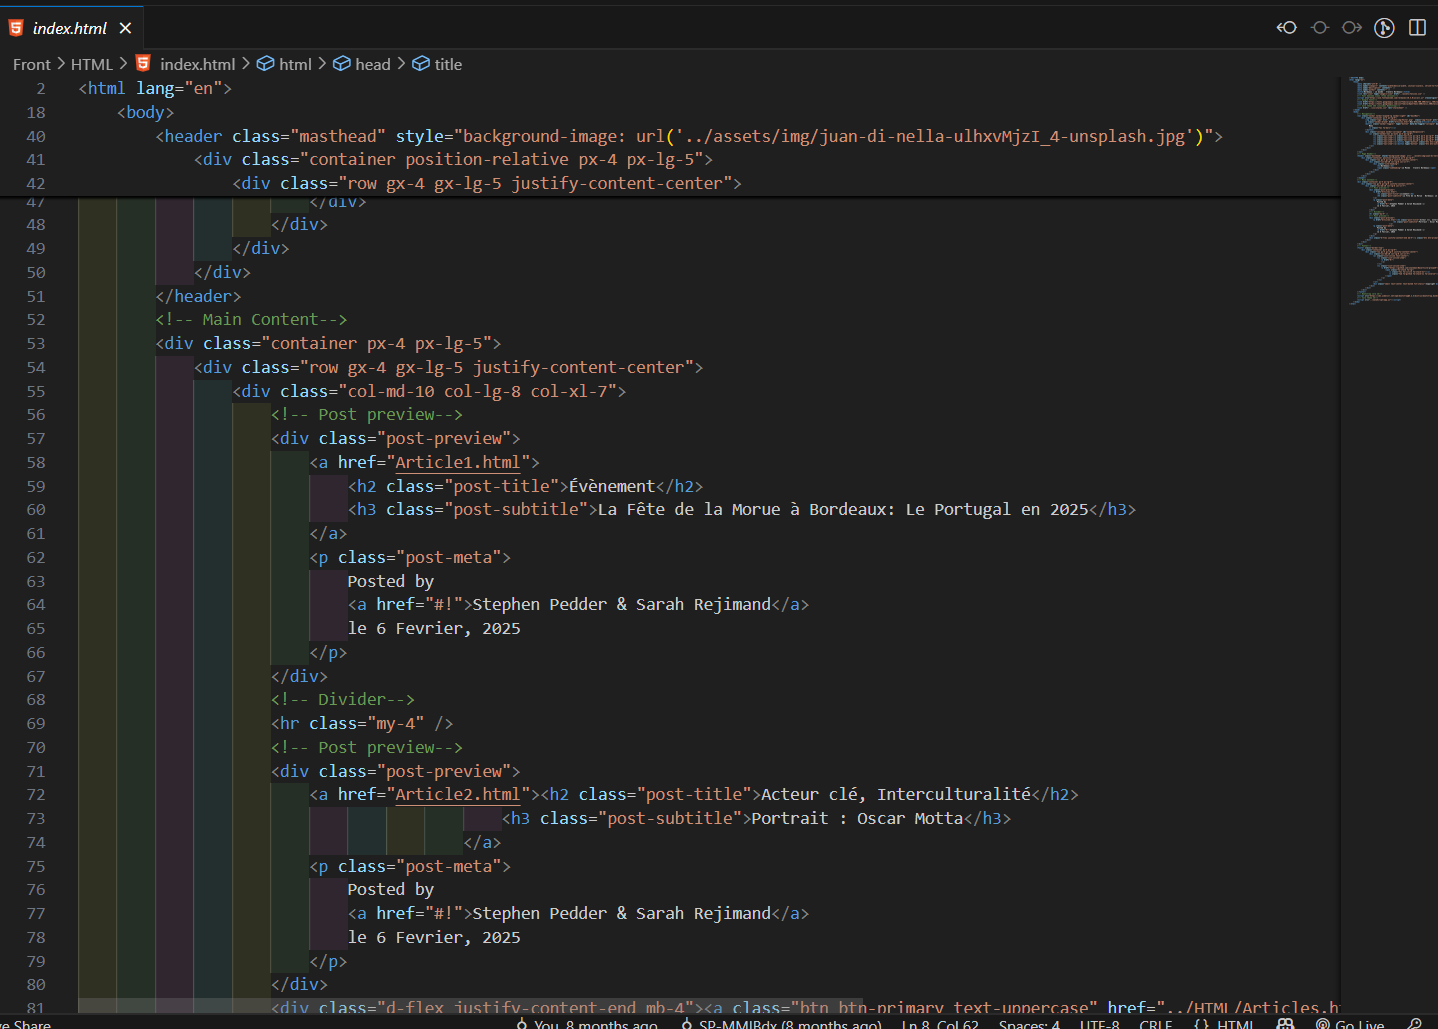Start Go Live server from status bar
This screenshot has height=1029, width=1438.
click(x=1350, y=1023)
